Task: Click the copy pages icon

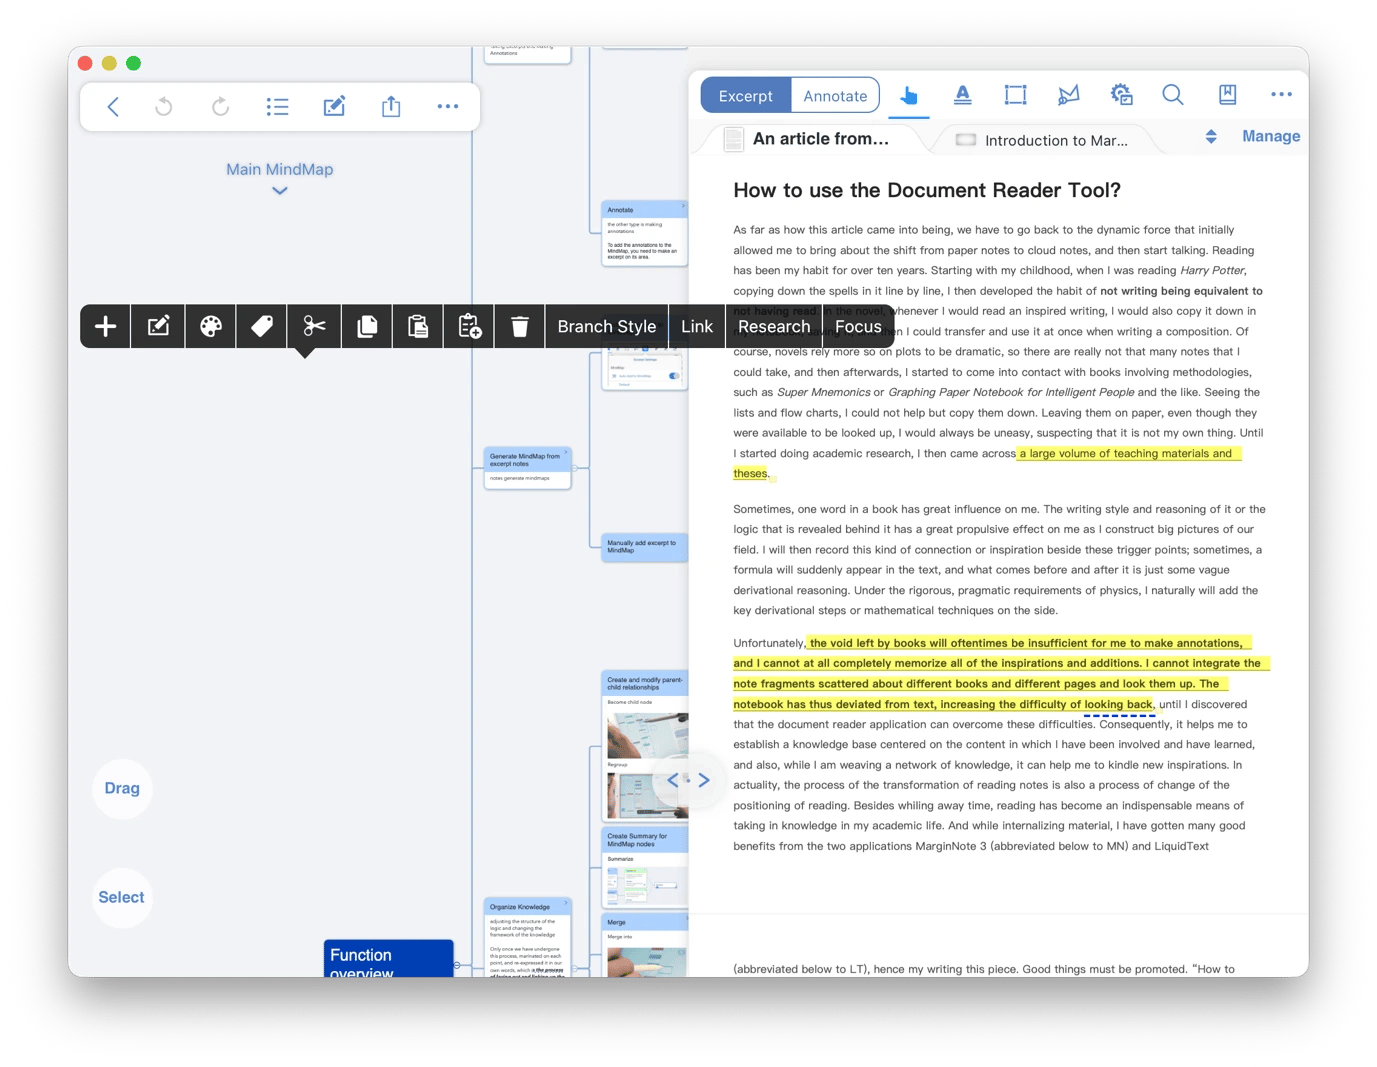Action: (x=367, y=326)
